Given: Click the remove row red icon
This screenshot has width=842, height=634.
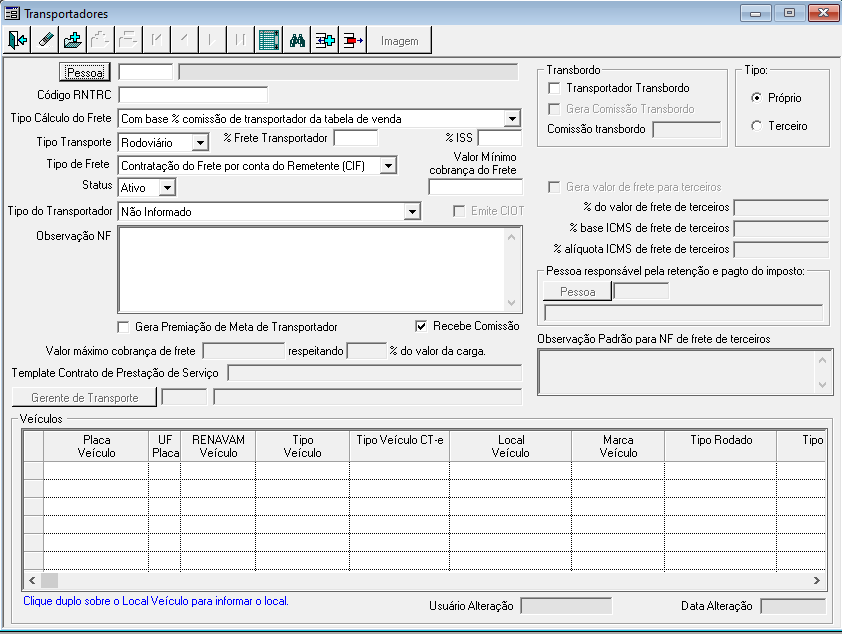Looking at the screenshot, I should (x=353, y=40).
